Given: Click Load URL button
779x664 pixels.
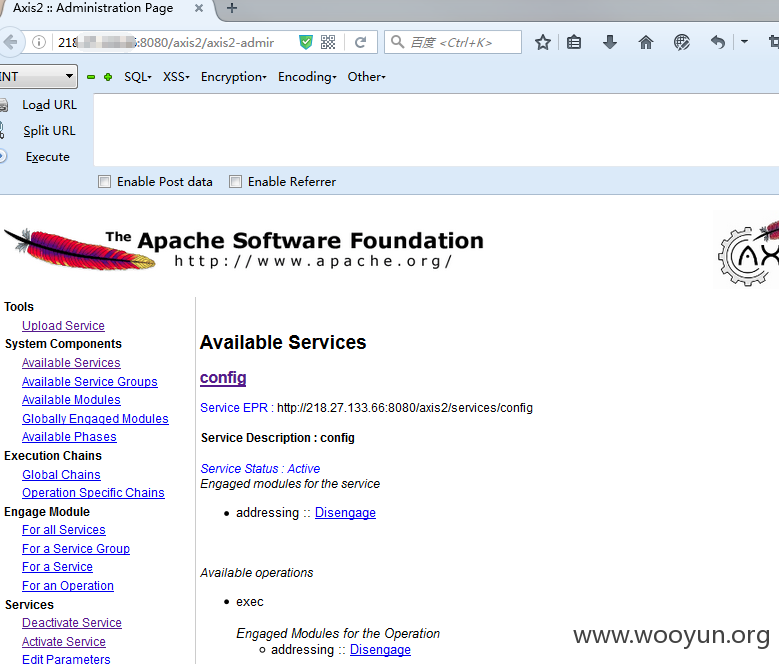Looking at the screenshot, I should point(49,105).
